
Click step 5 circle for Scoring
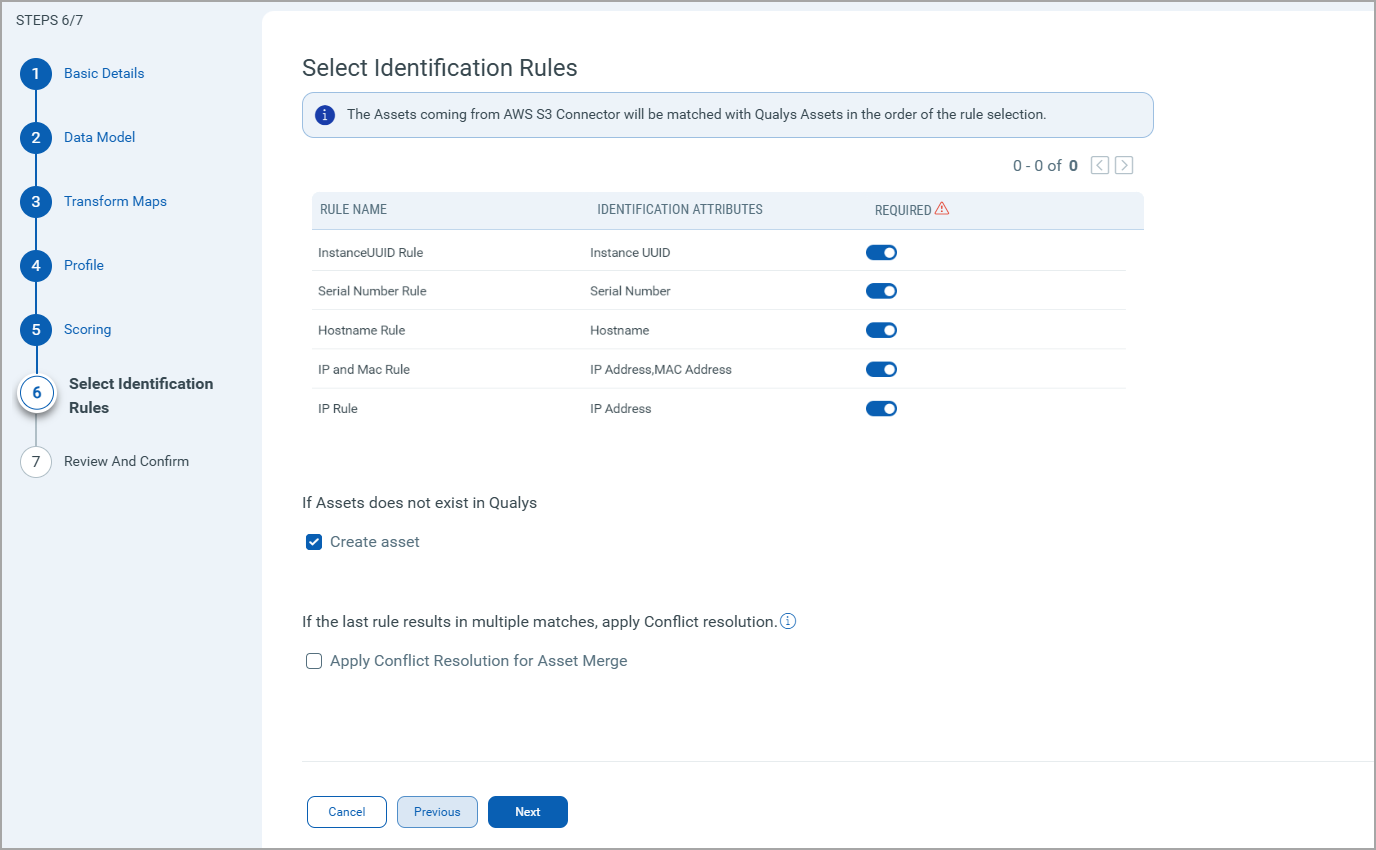click(36, 329)
